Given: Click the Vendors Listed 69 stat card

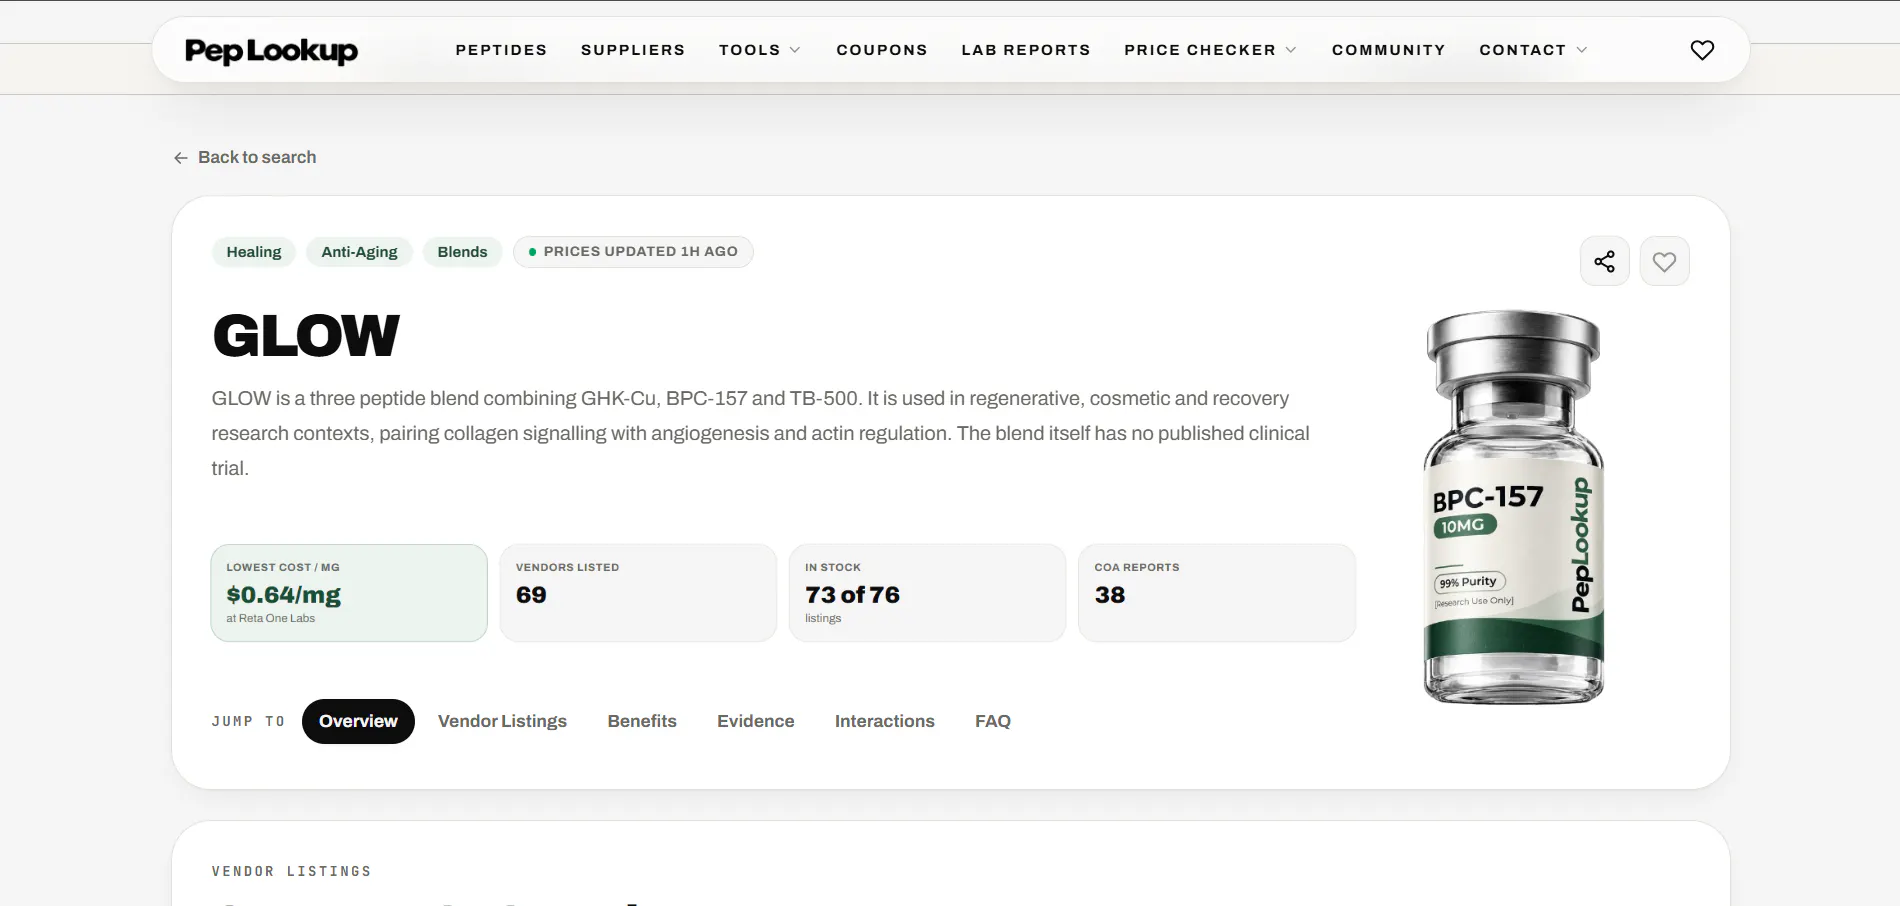Looking at the screenshot, I should click(x=638, y=593).
